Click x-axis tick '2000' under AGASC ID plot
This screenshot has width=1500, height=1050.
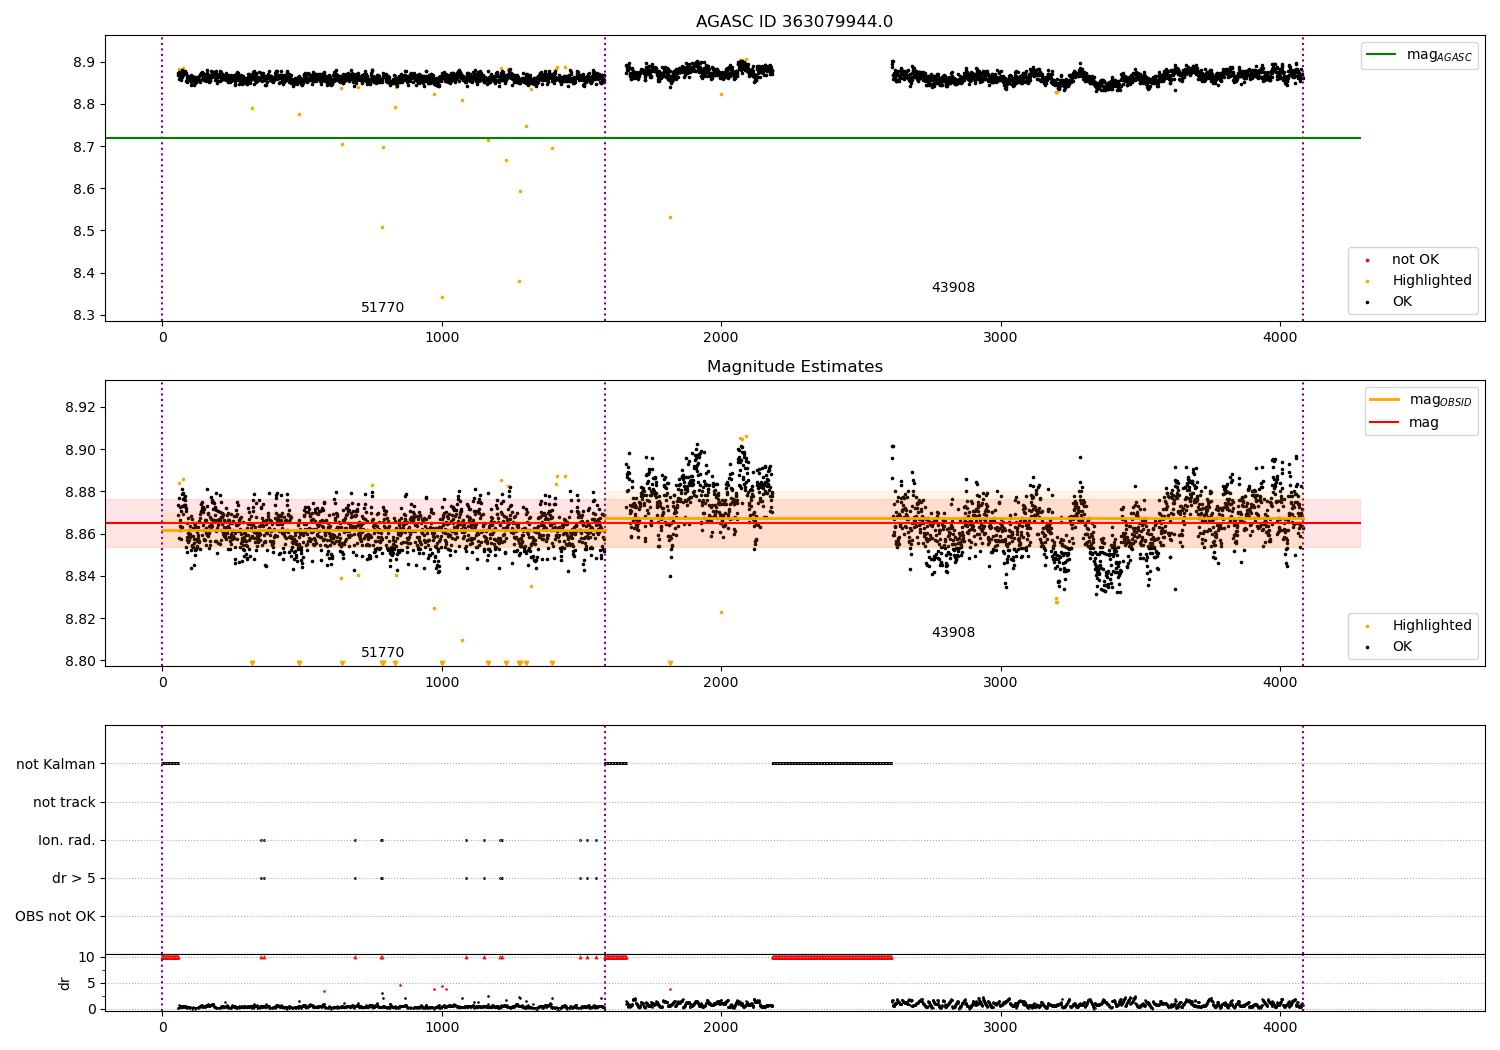tap(721, 338)
